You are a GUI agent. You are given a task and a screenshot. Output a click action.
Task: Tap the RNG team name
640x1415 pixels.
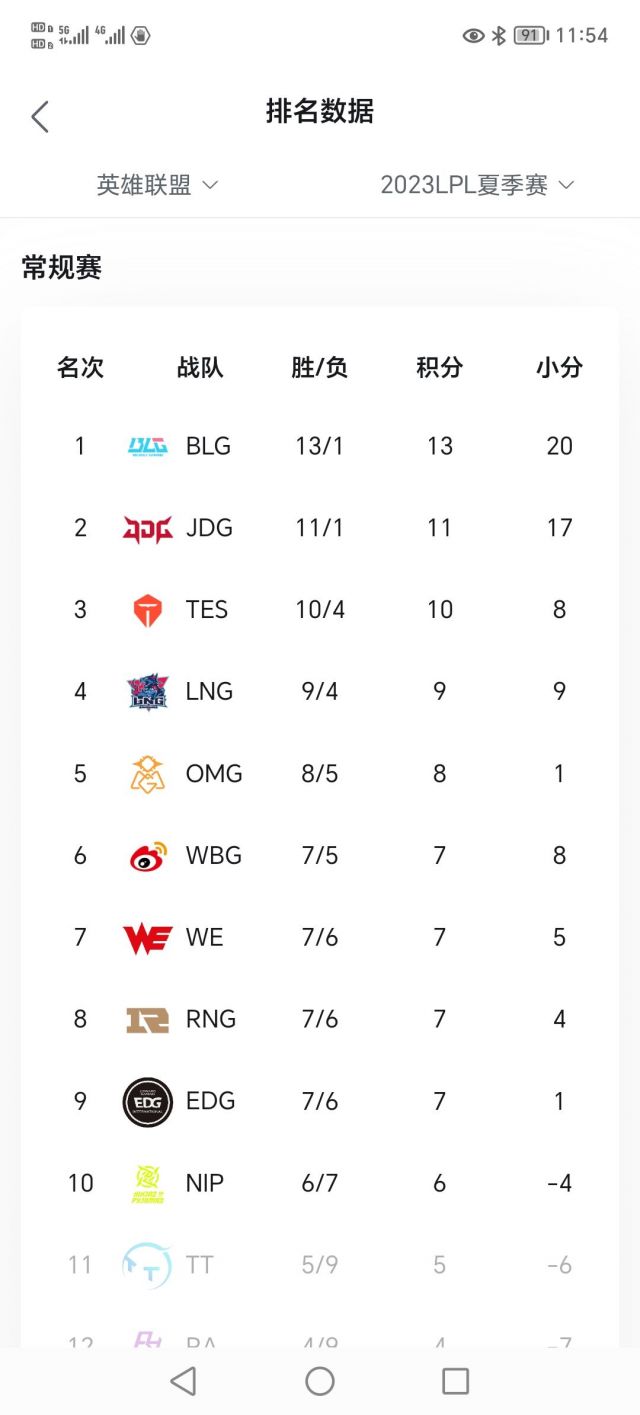[x=211, y=1020]
